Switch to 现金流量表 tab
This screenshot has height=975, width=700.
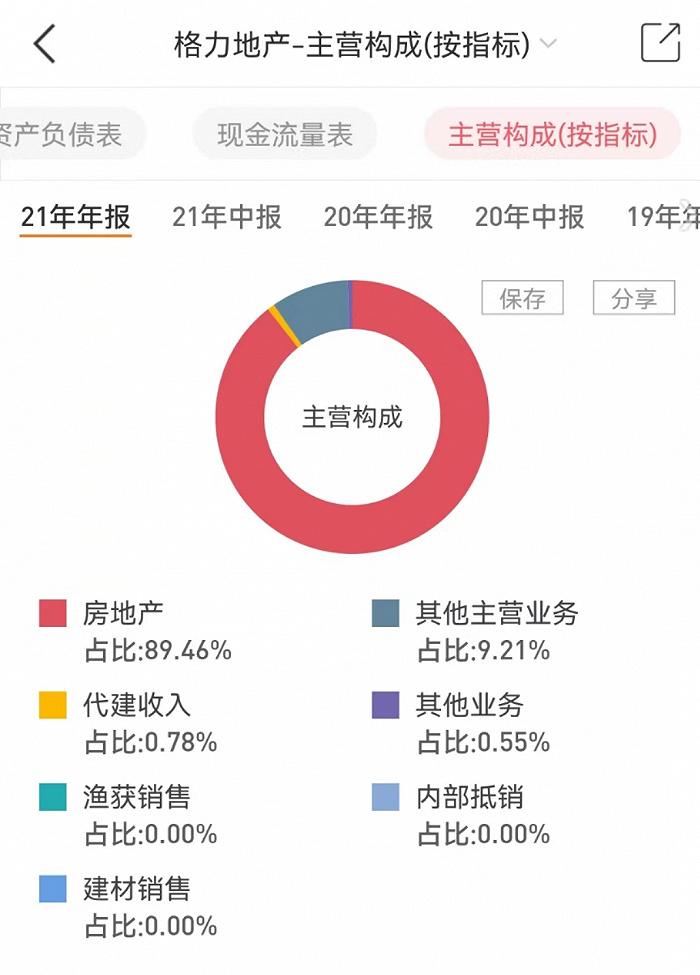(x=285, y=135)
